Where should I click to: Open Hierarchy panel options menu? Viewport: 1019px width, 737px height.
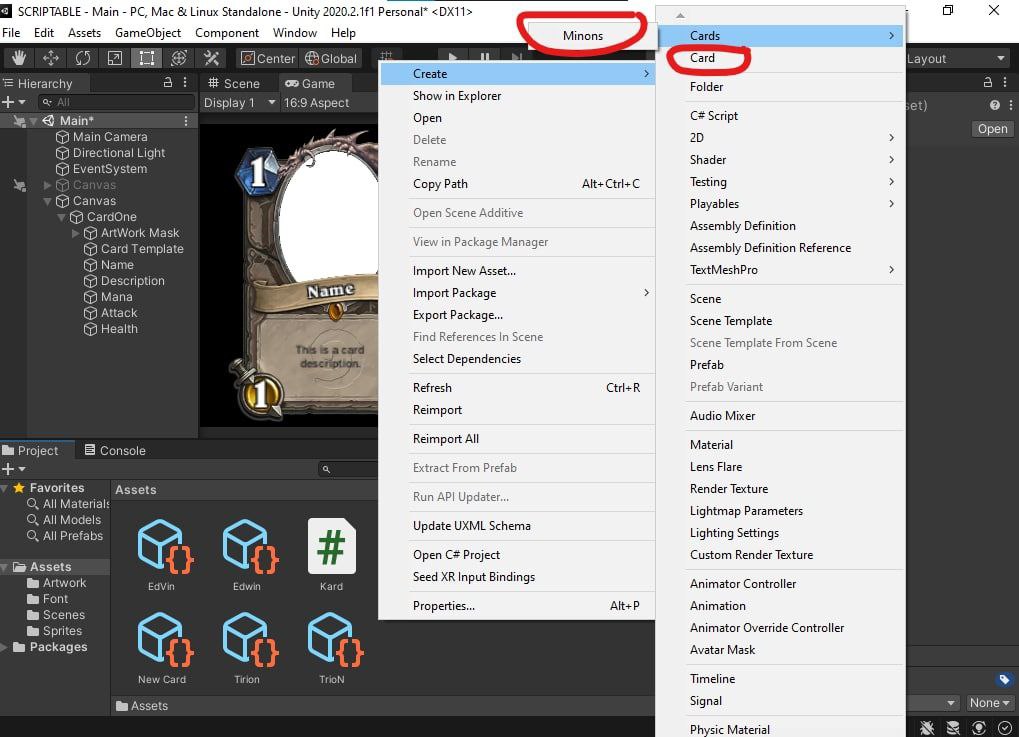[x=185, y=83]
